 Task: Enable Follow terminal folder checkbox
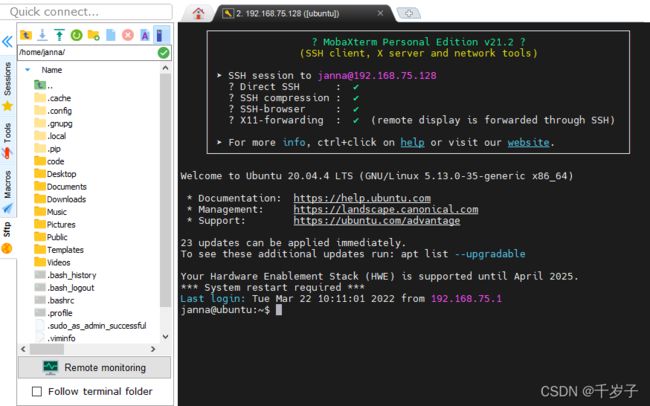[x=37, y=391]
